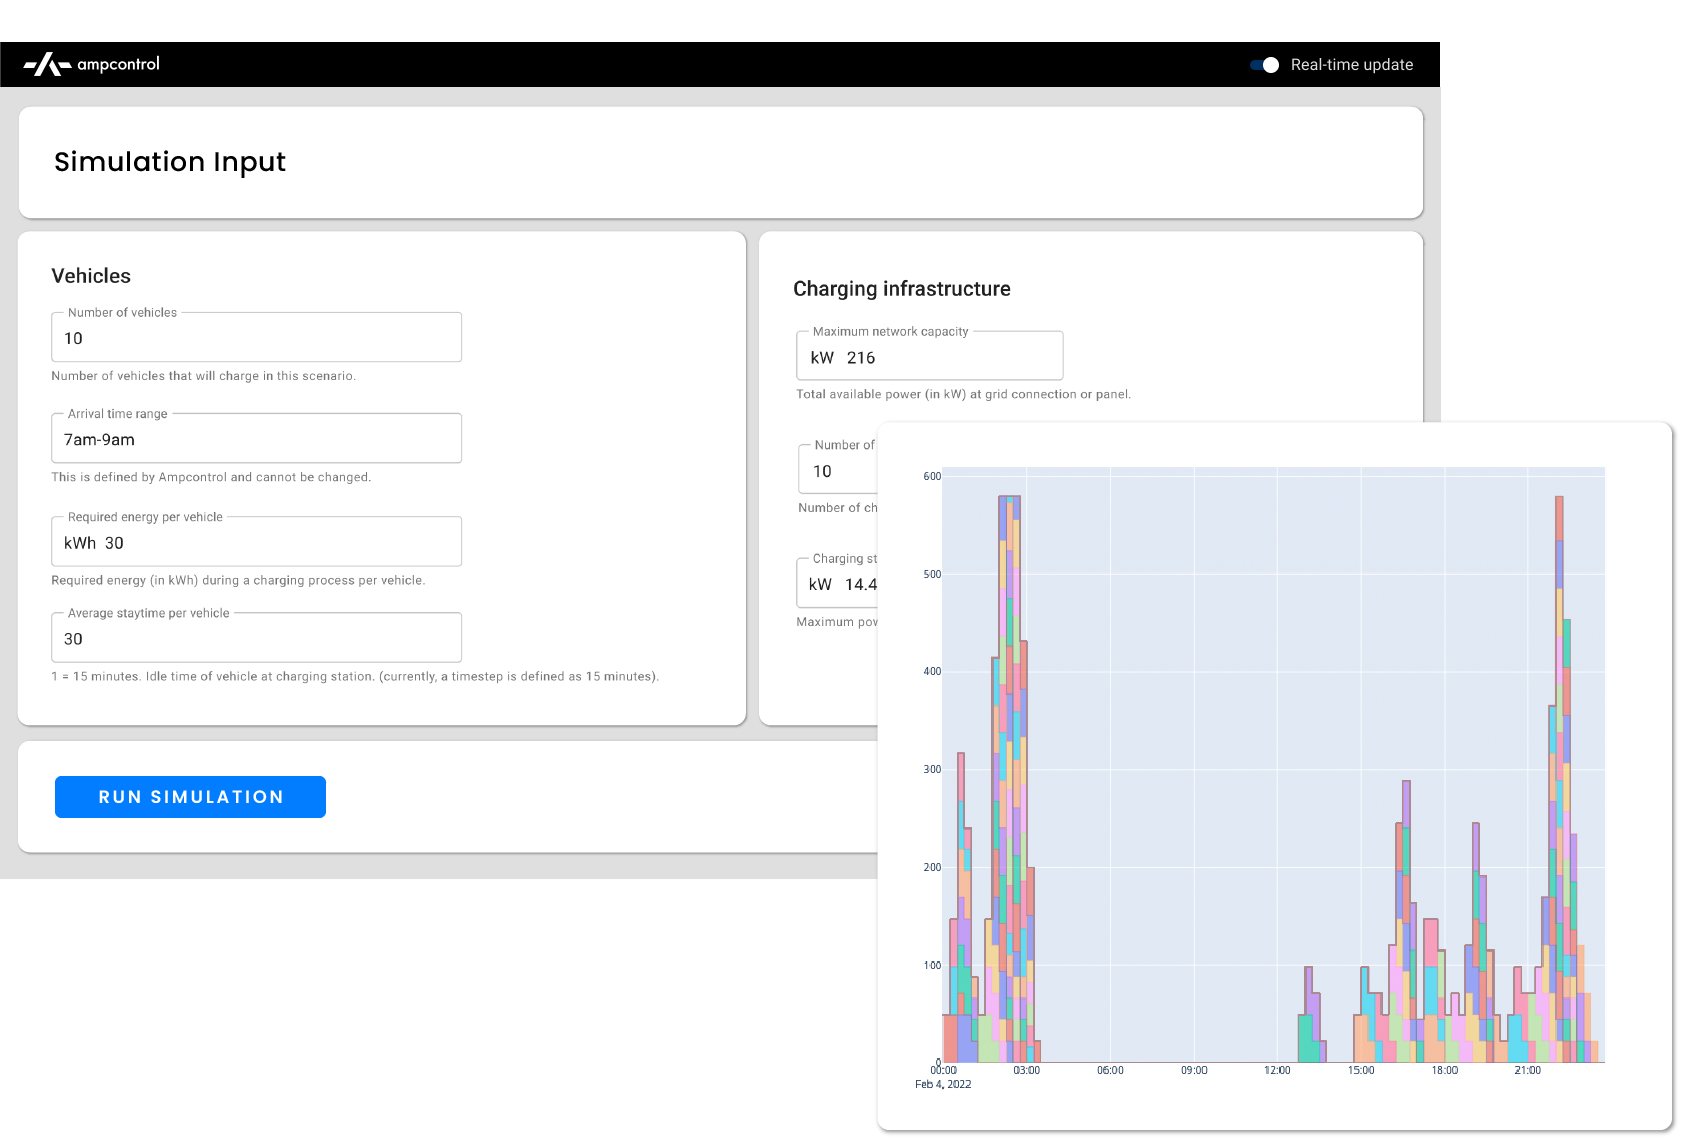
Task: Click the Charging infrastructure heading
Action: [901, 288]
